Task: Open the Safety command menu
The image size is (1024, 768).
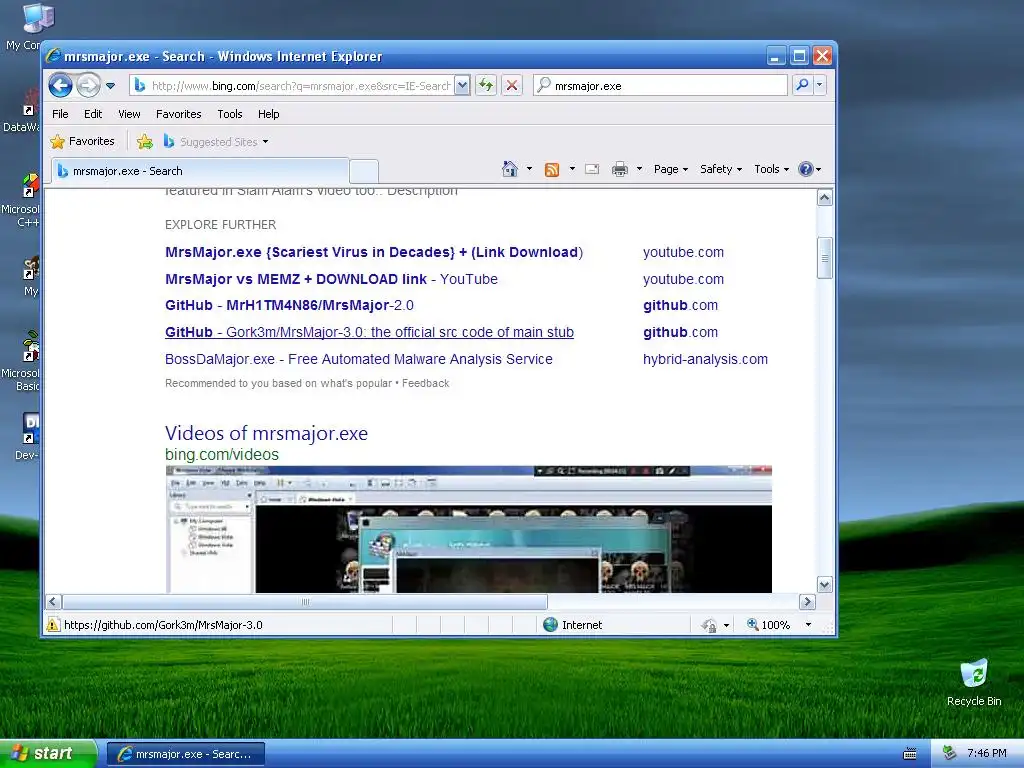Action: click(x=720, y=169)
